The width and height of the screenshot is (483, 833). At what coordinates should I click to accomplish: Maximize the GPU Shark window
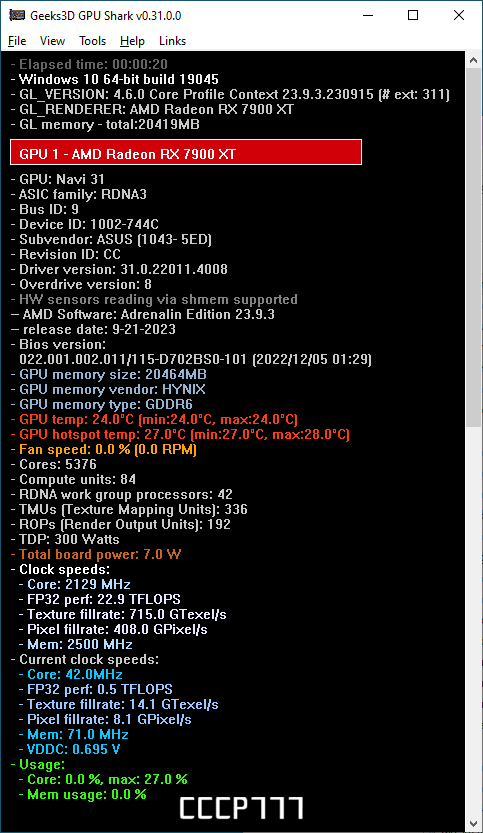coord(413,15)
